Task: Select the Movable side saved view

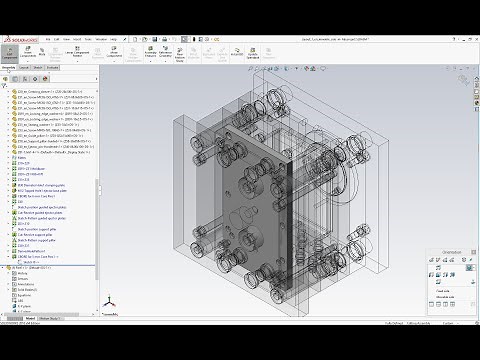Action: click(445, 297)
